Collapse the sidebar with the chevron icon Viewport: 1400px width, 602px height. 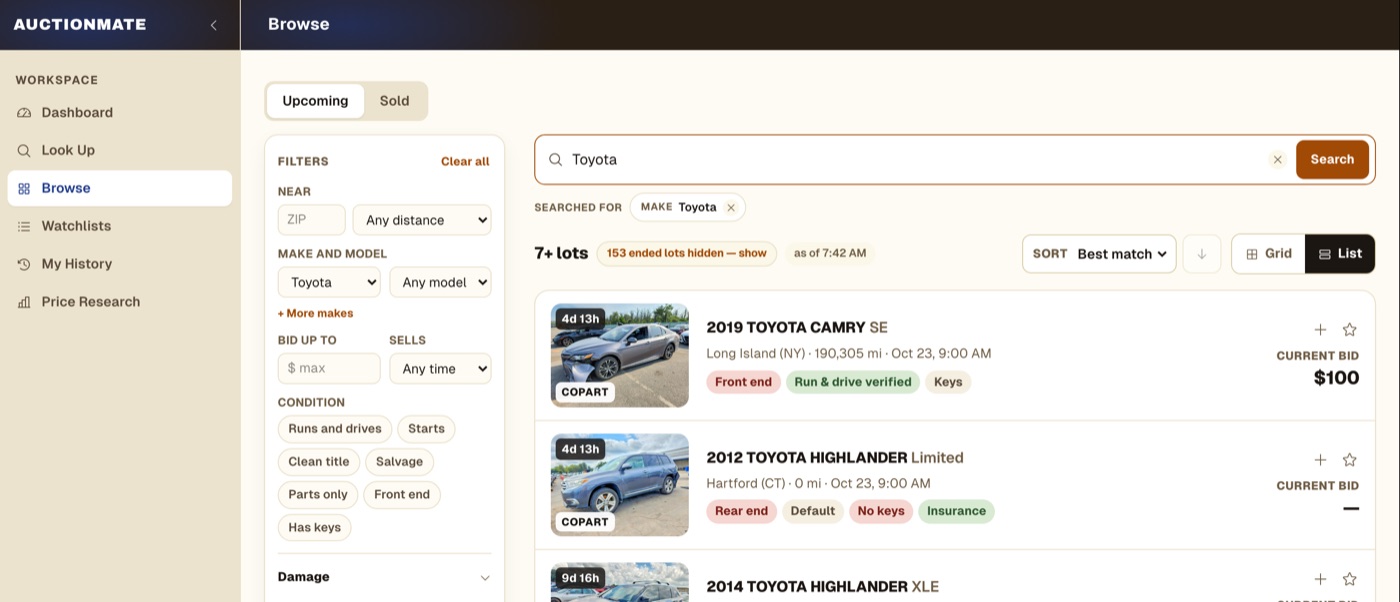pyautogui.click(x=213, y=25)
